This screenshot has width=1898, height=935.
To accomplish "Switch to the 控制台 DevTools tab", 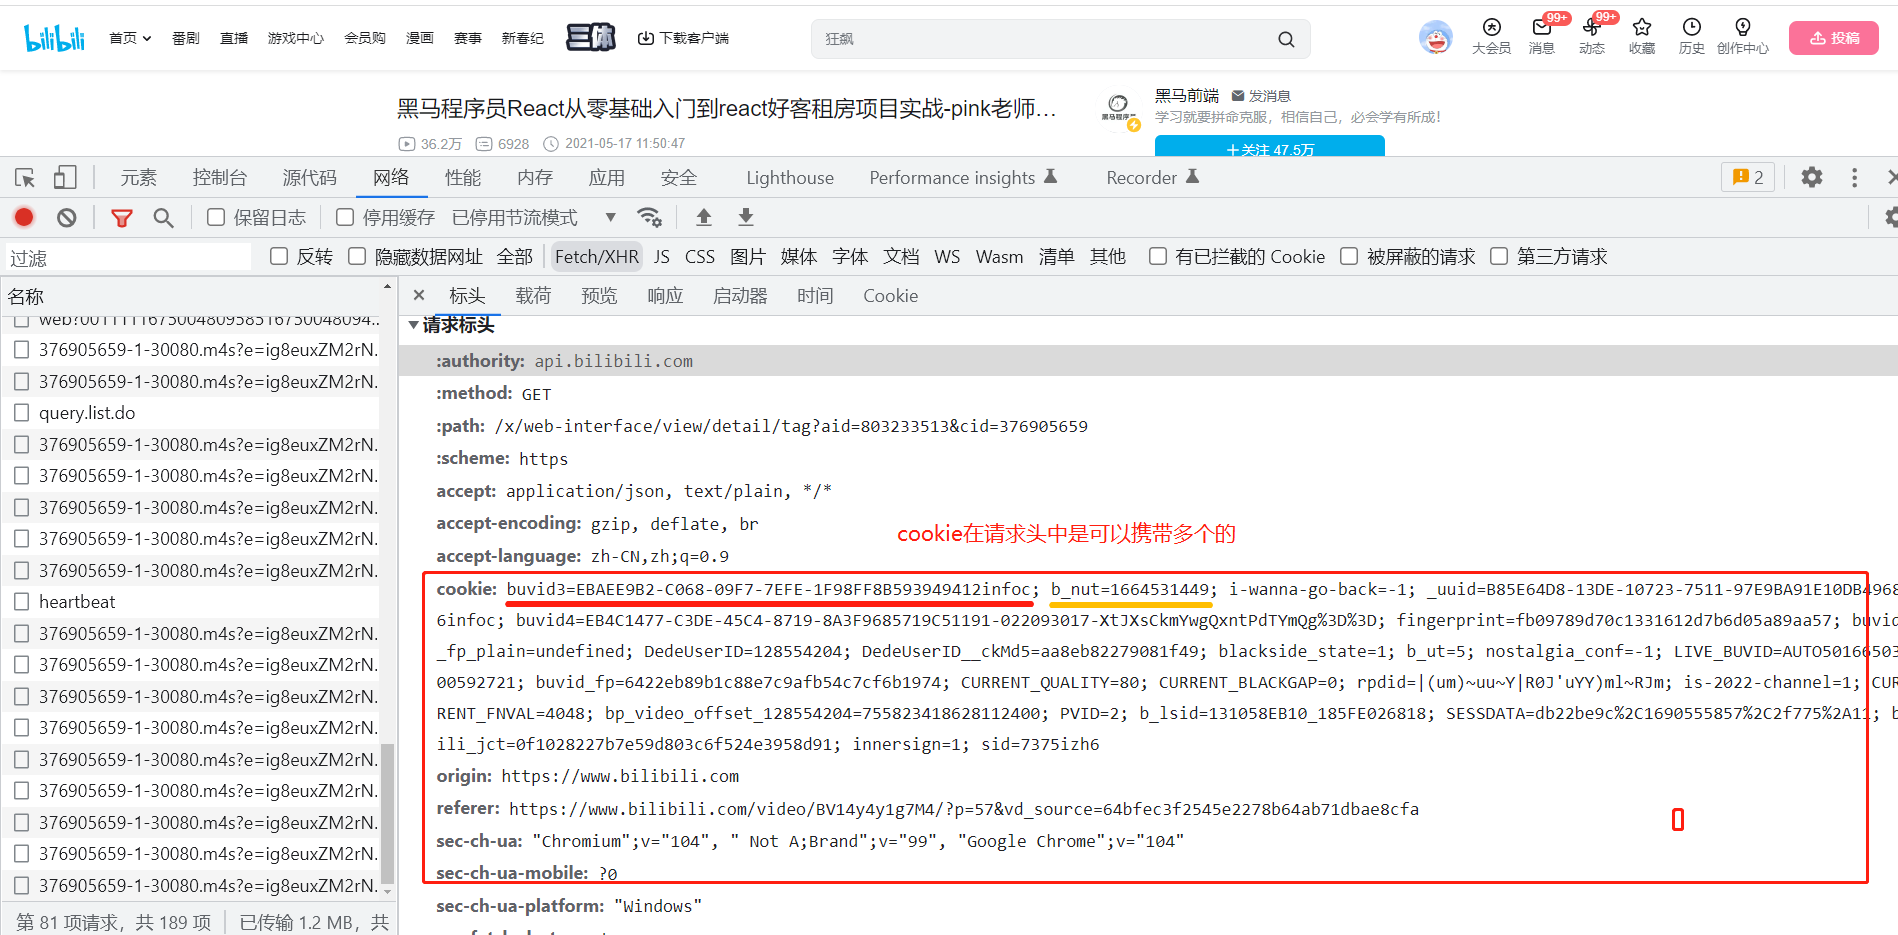I will pos(220,177).
